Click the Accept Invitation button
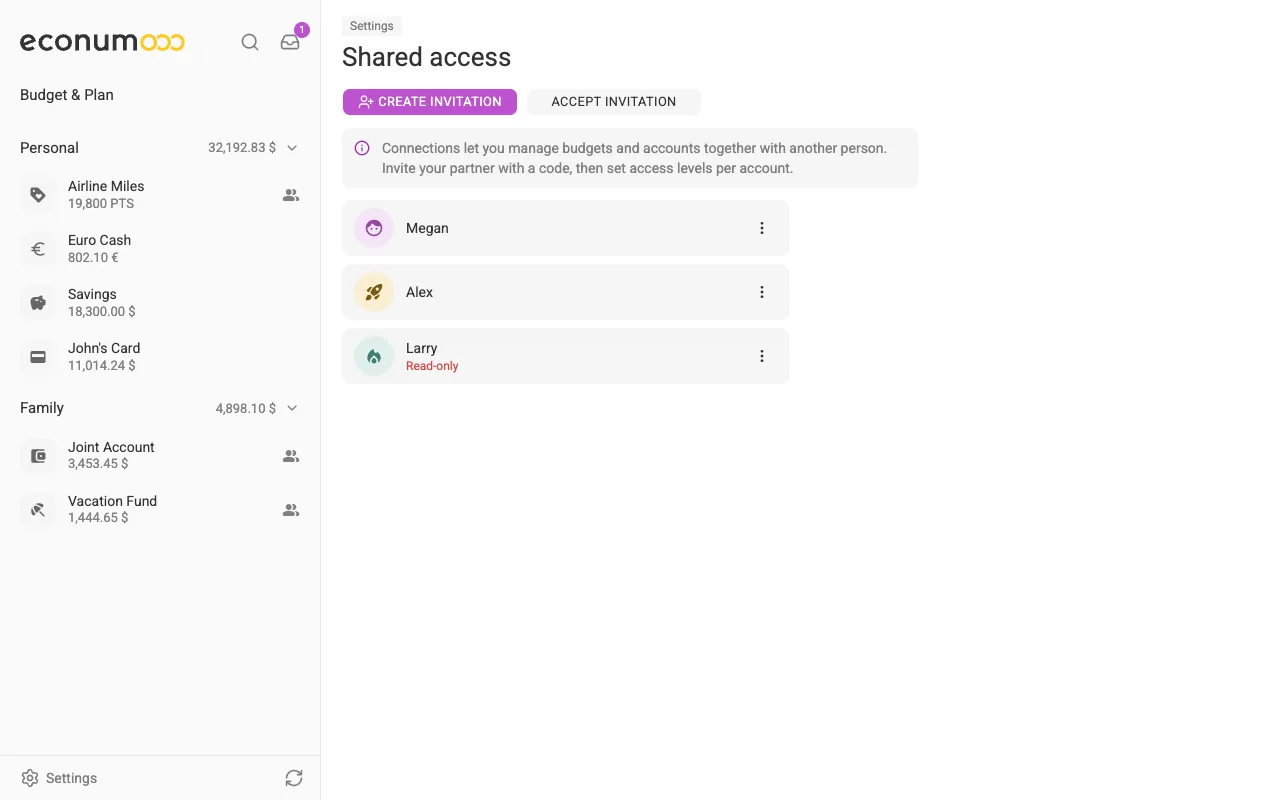 (x=614, y=102)
